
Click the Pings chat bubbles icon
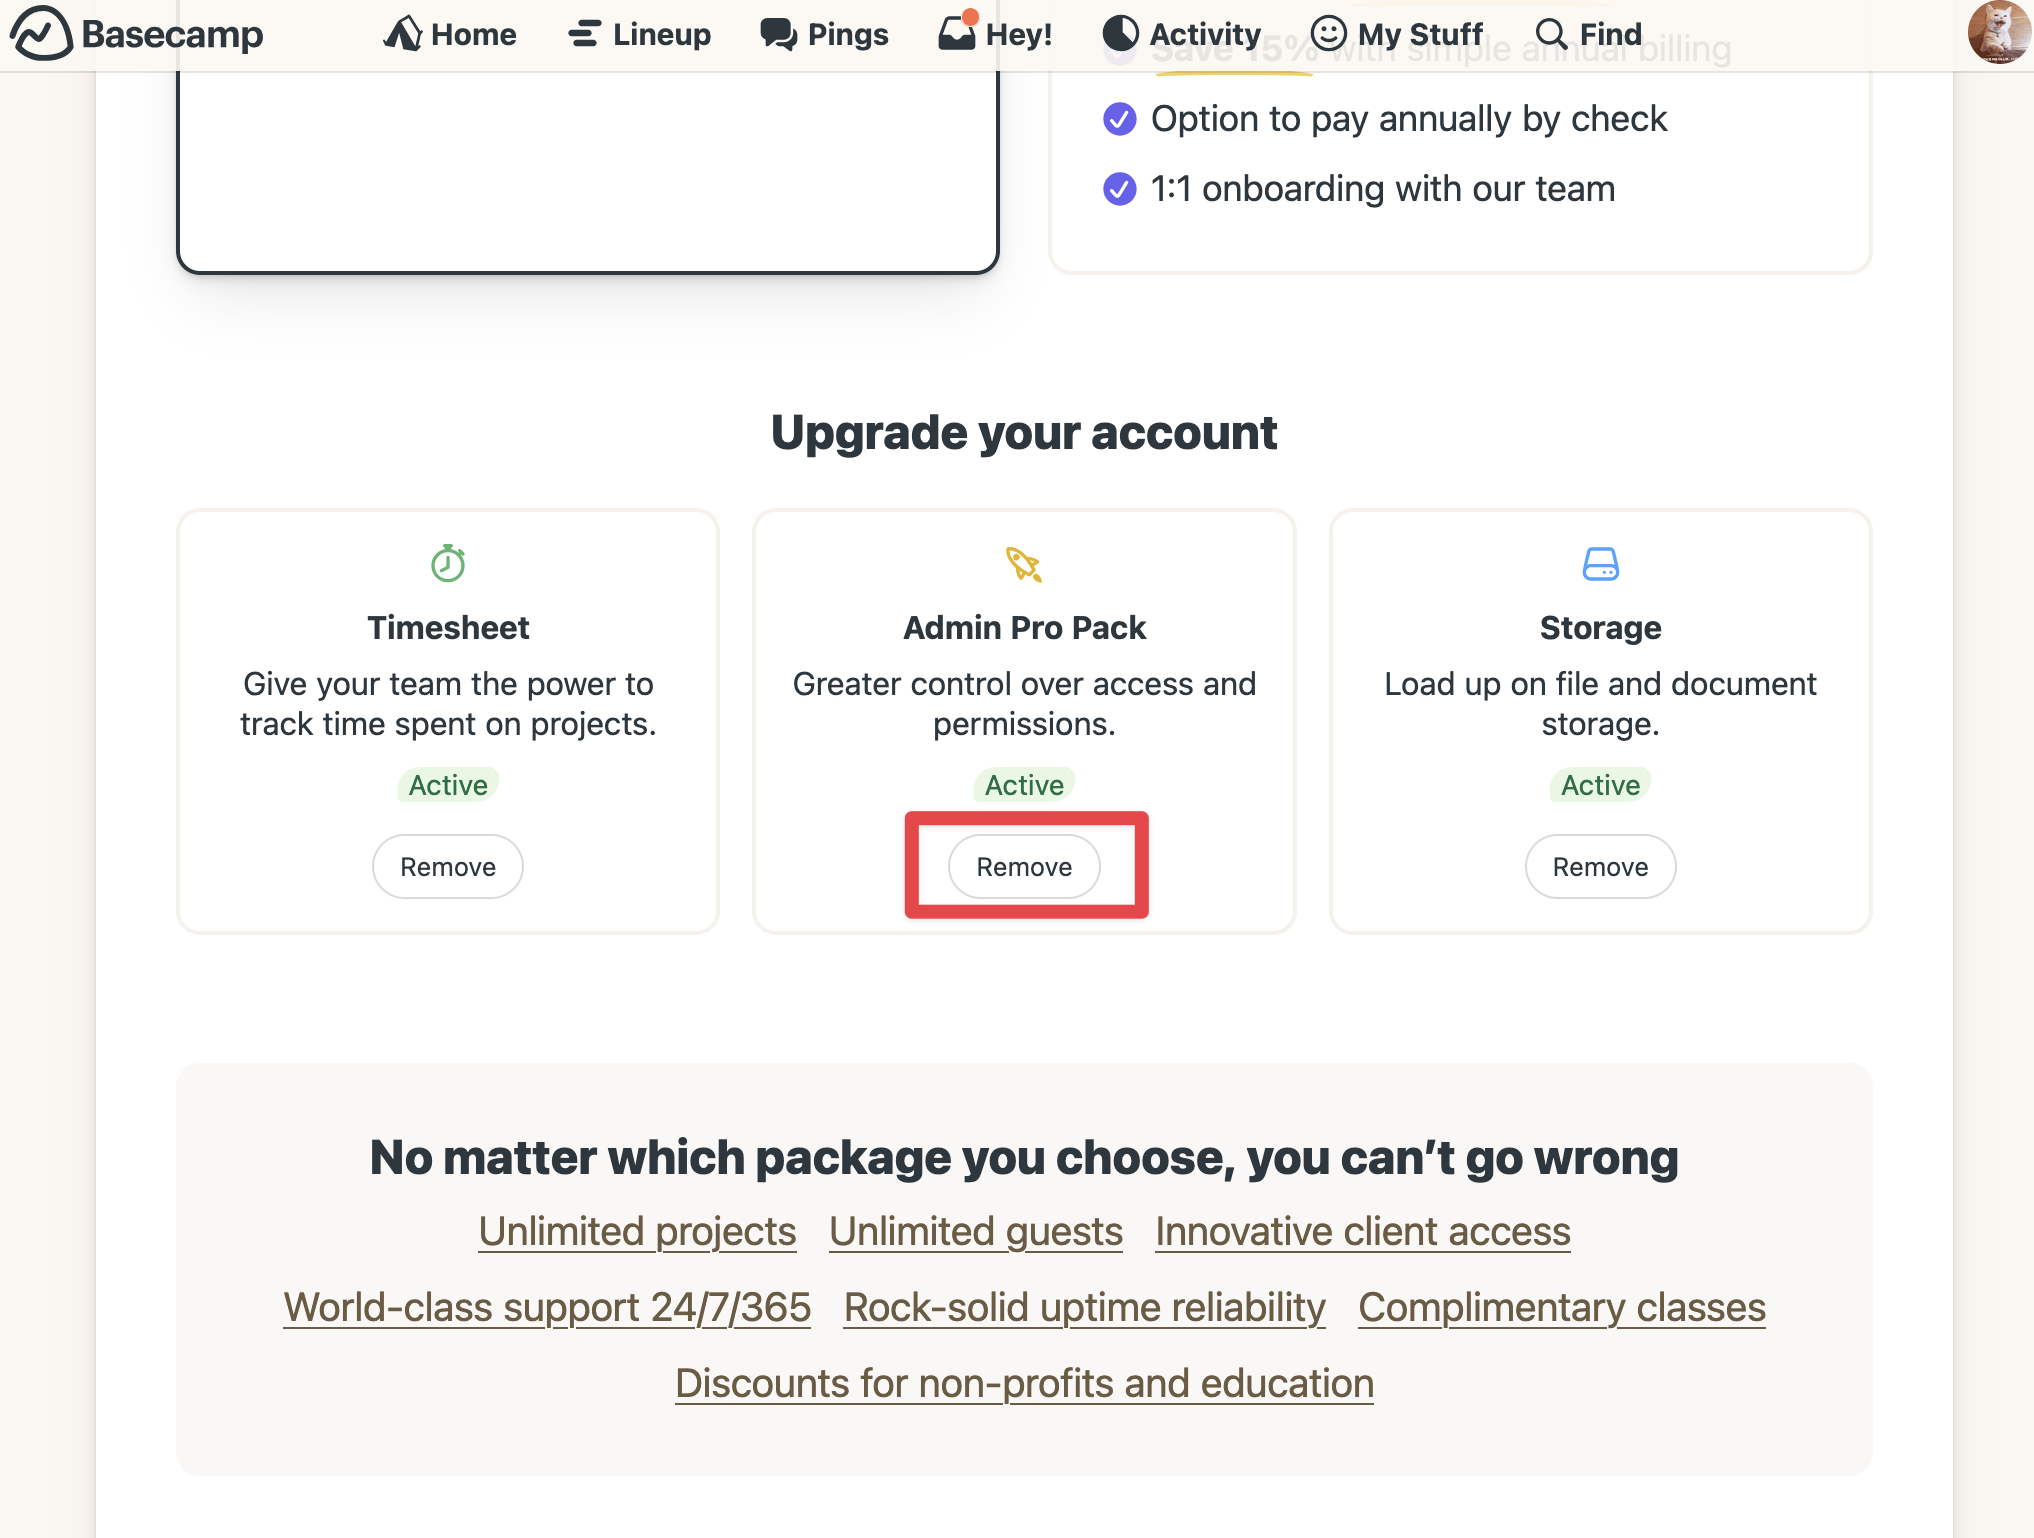[x=777, y=33]
